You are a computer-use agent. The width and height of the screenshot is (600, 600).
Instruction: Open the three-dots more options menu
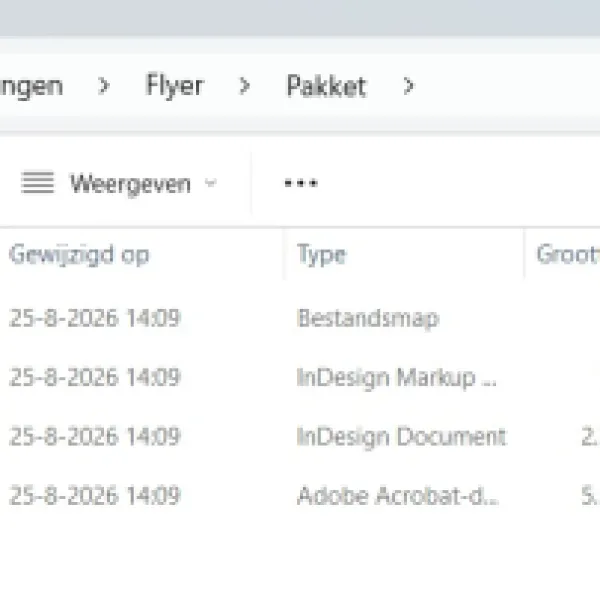click(x=301, y=183)
